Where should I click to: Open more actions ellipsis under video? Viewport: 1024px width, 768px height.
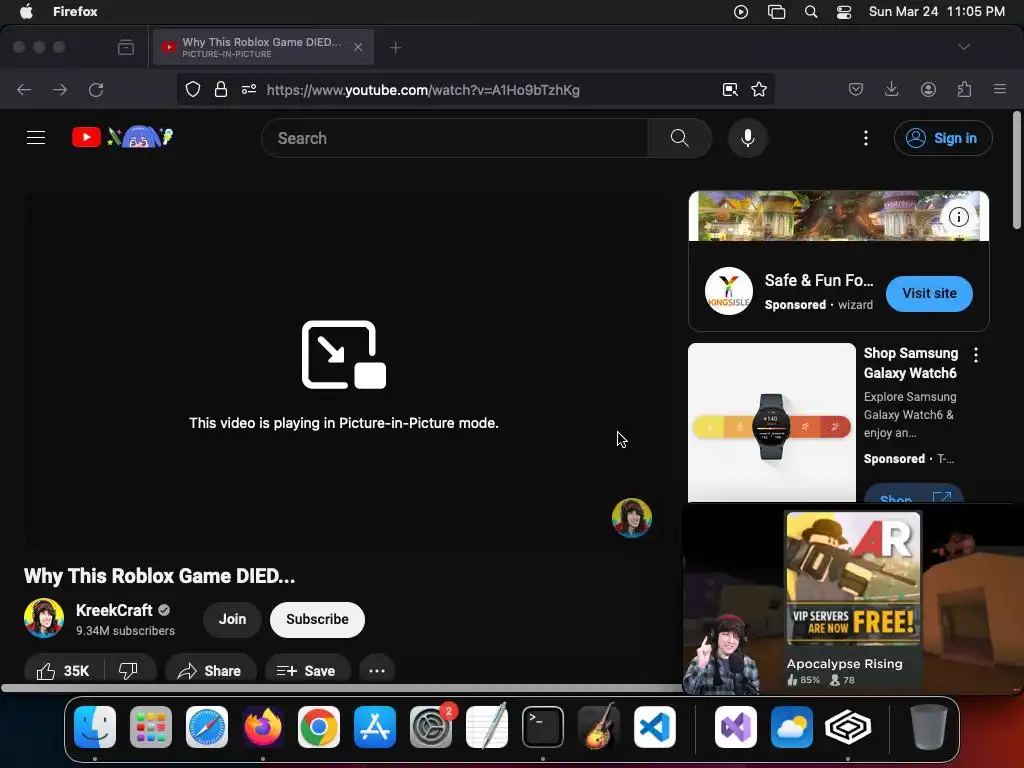(377, 671)
